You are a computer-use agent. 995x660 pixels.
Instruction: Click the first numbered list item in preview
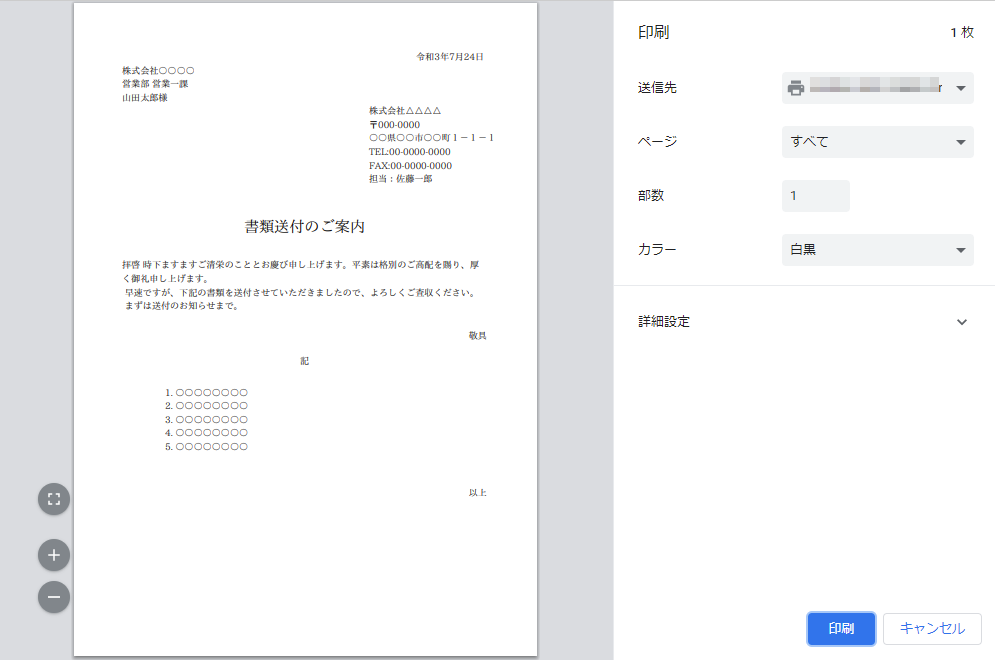pos(206,393)
